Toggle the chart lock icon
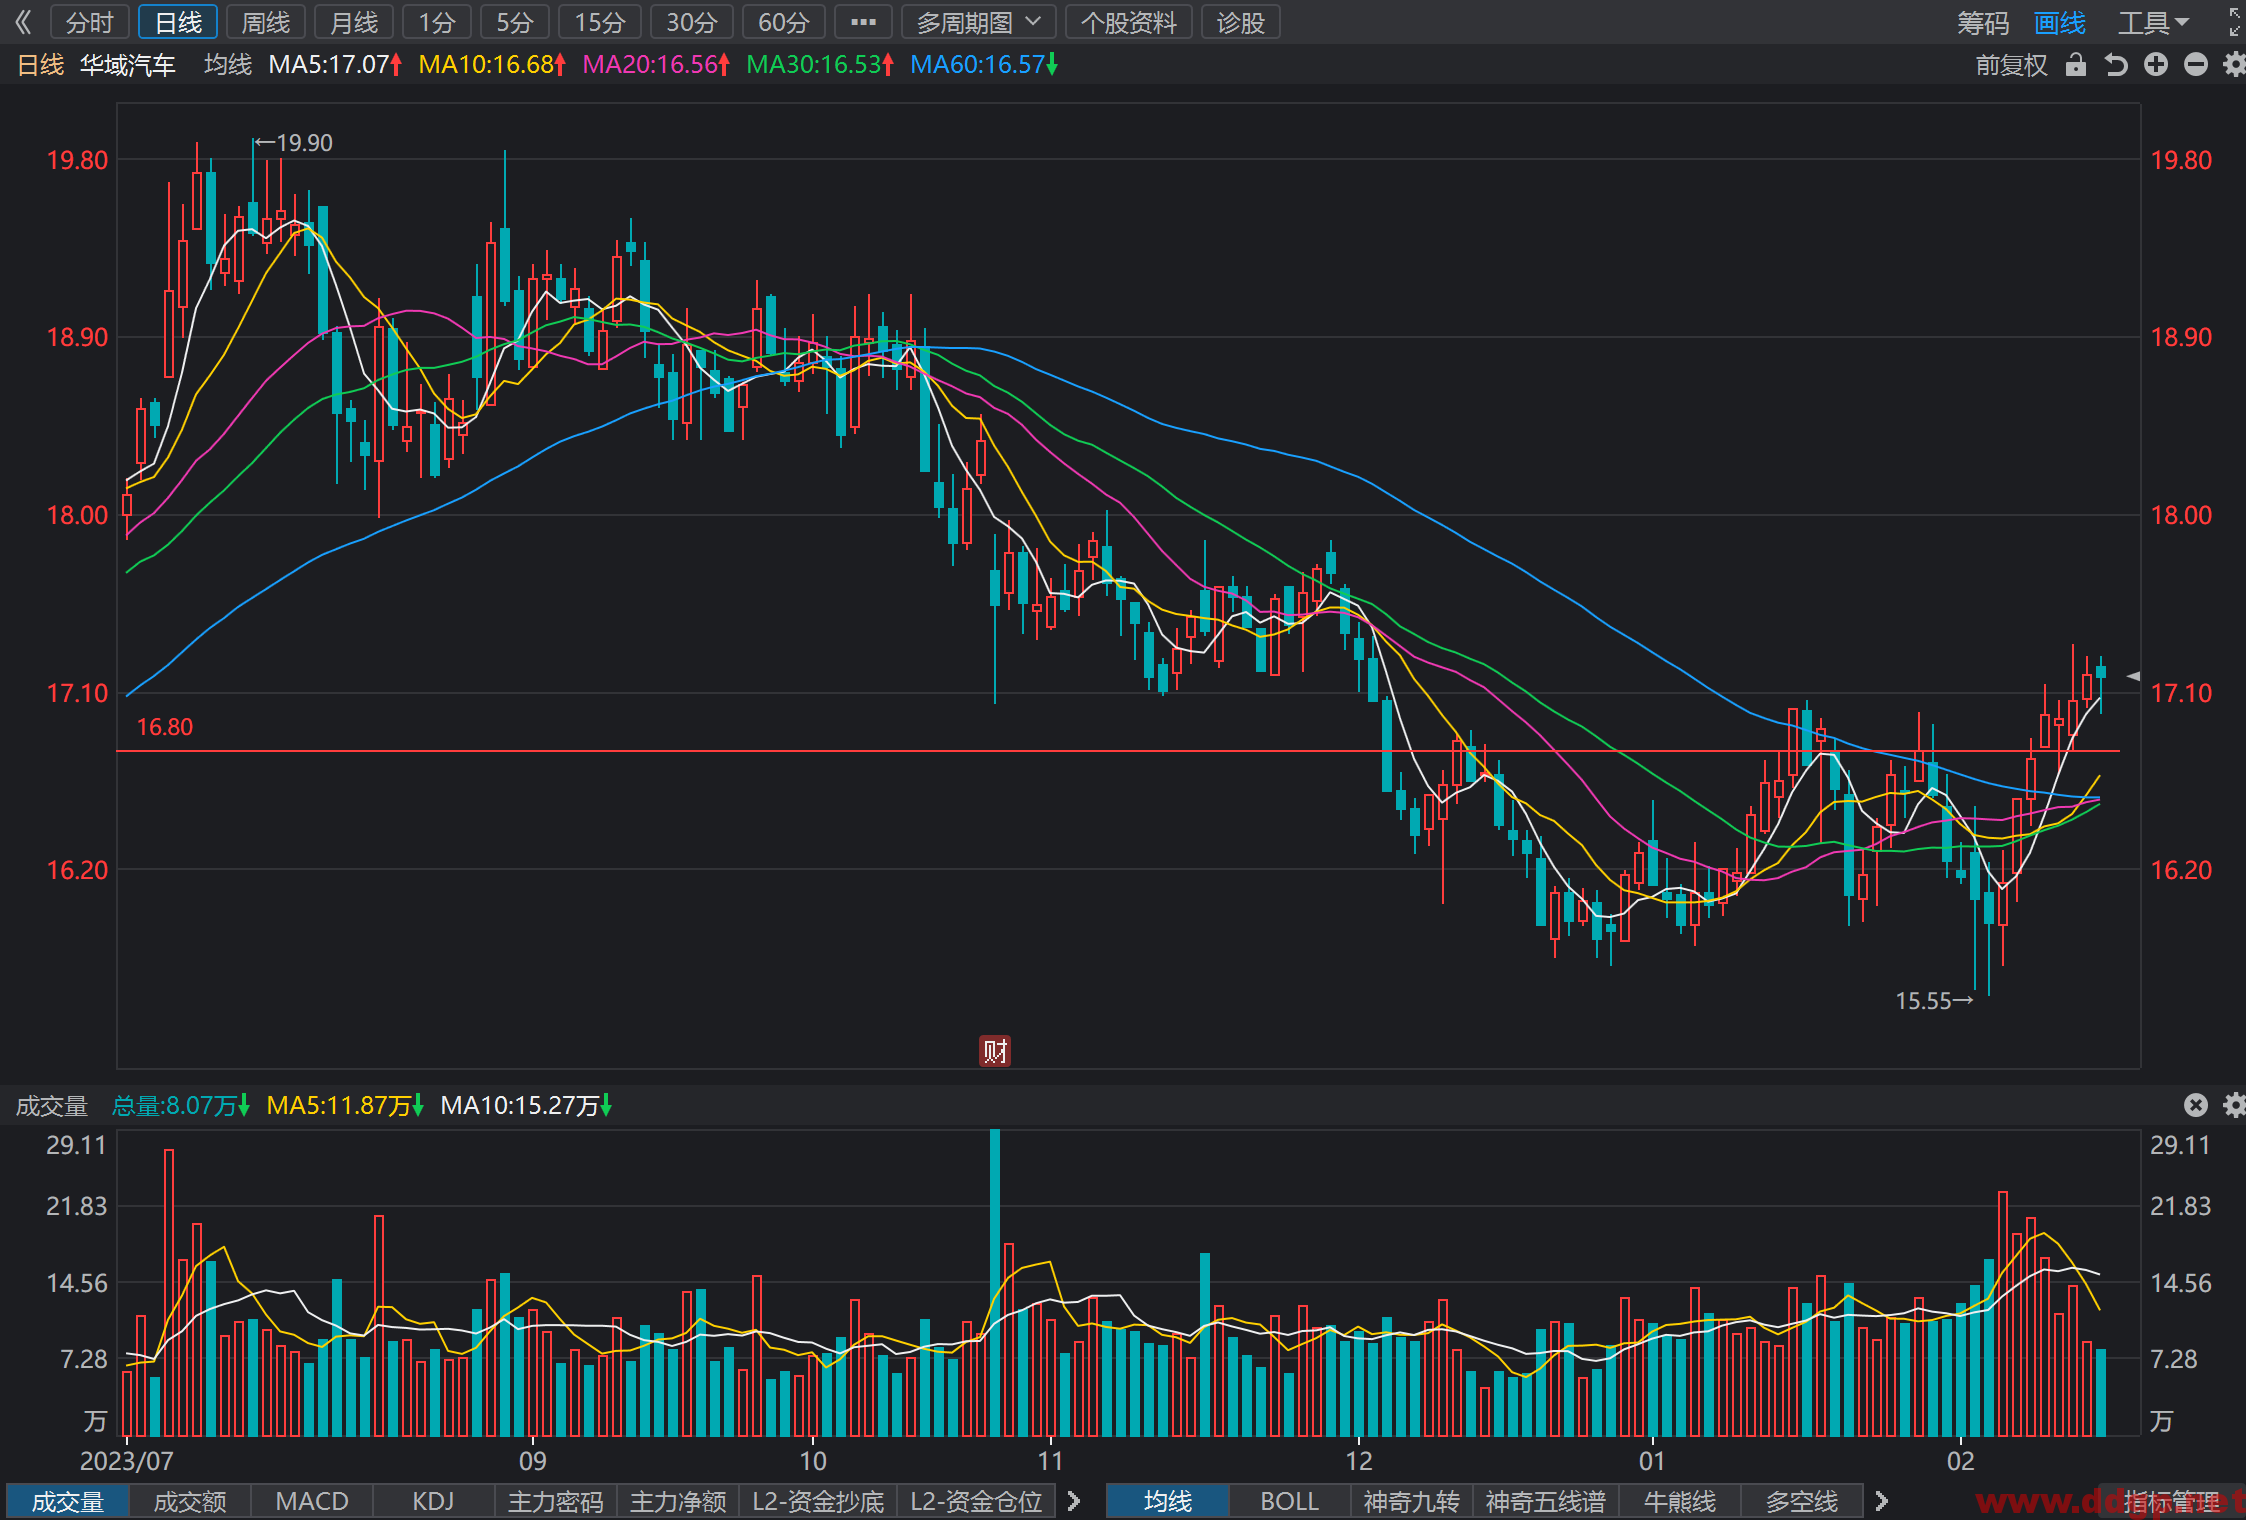 [x=2076, y=65]
